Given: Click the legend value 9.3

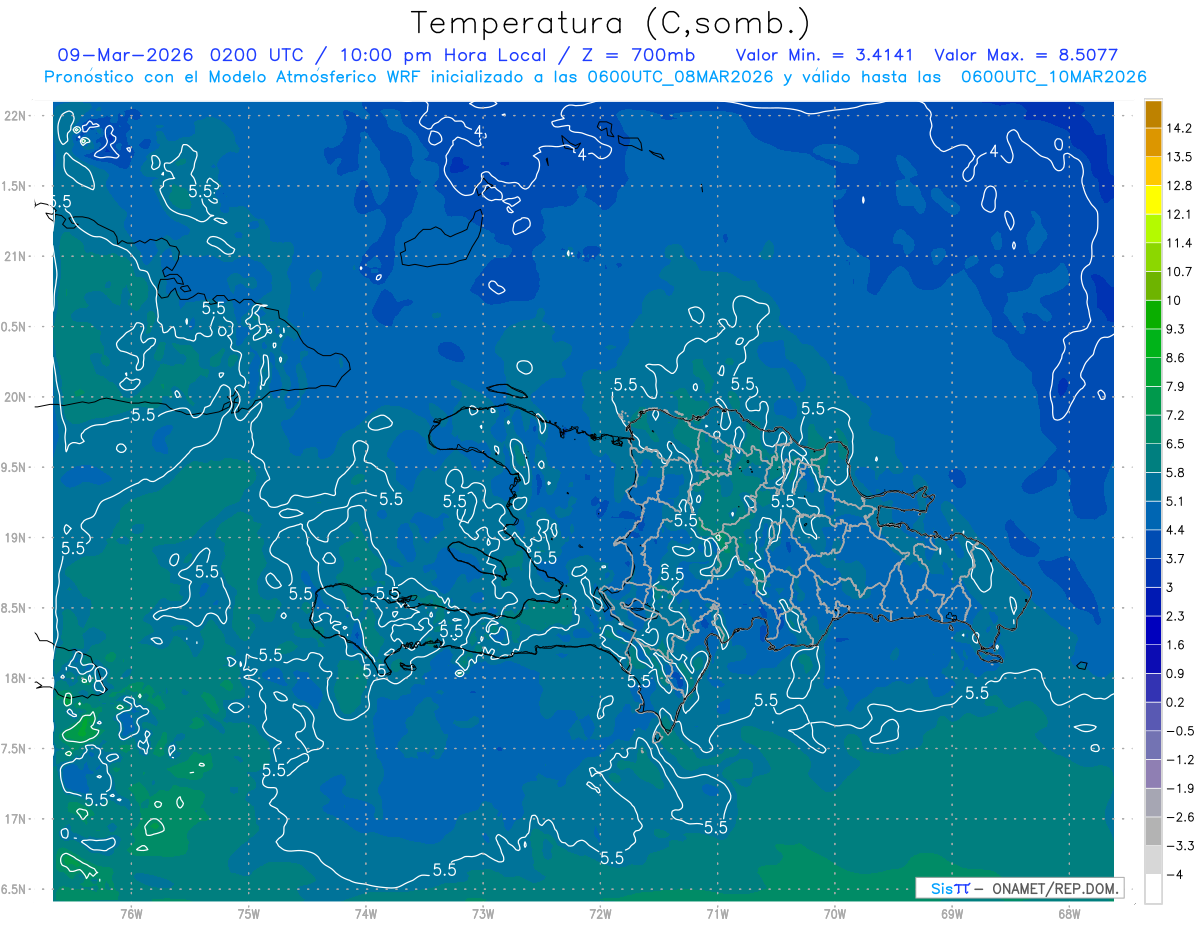Looking at the screenshot, I should click(x=1176, y=329).
